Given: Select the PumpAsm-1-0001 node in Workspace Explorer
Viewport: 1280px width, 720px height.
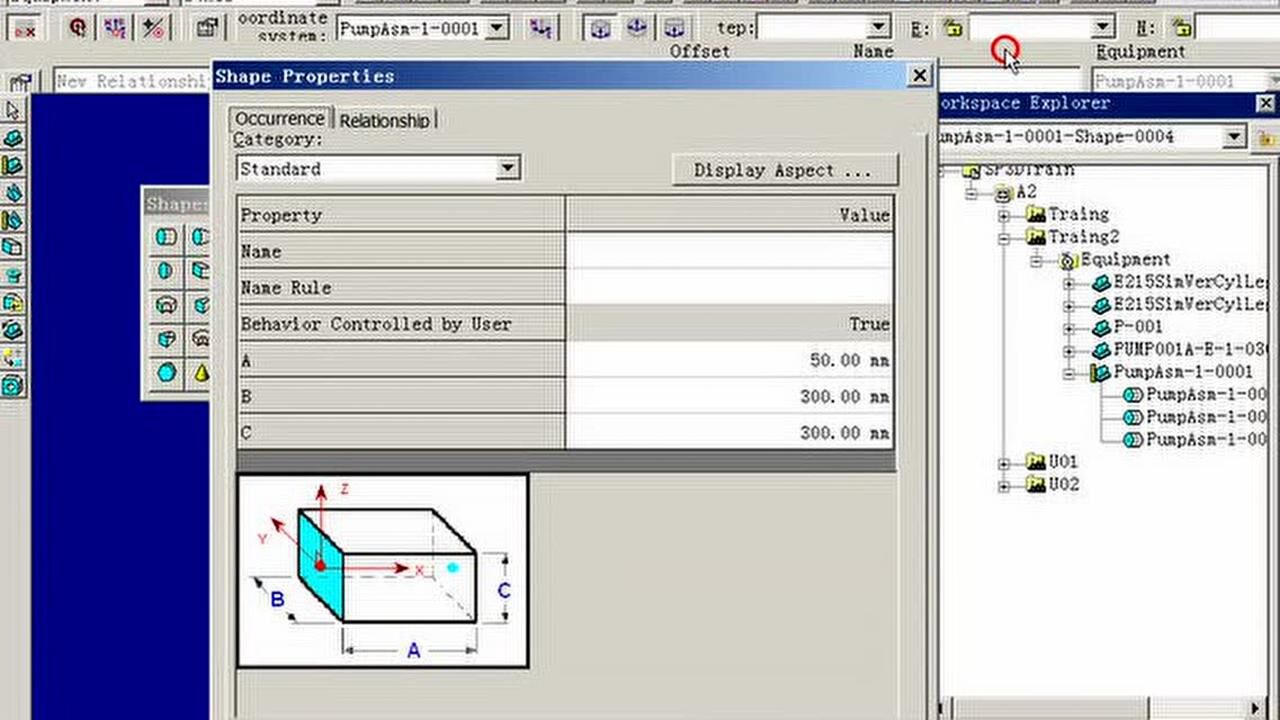Looking at the screenshot, I should pyautogui.click(x=1182, y=372).
